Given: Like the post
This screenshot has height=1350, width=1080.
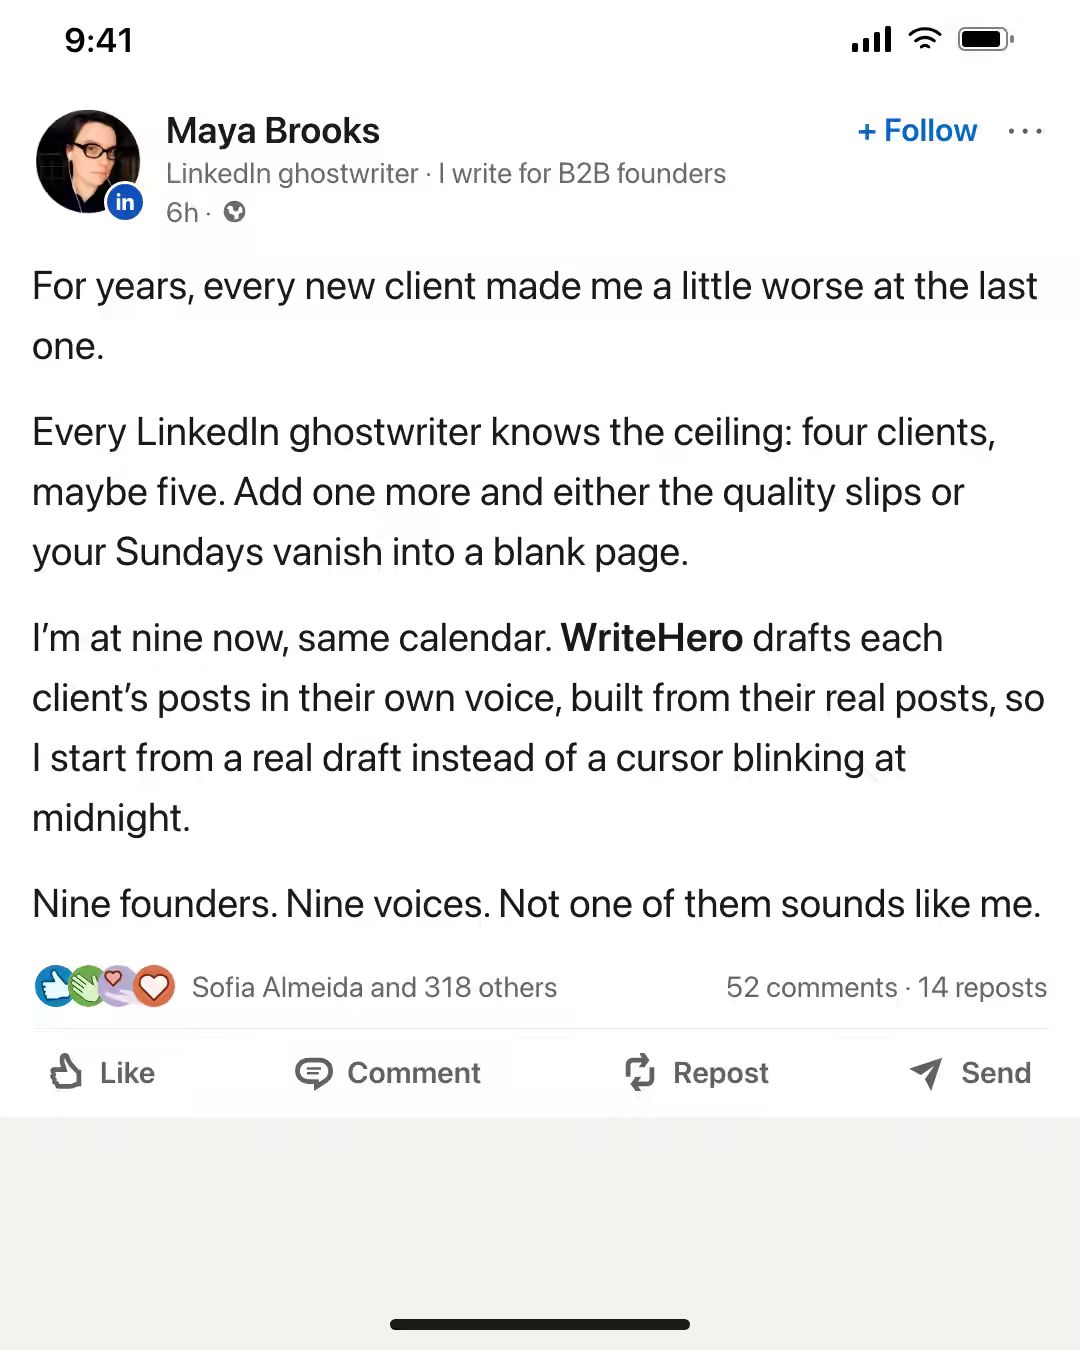Looking at the screenshot, I should (103, 1072).
